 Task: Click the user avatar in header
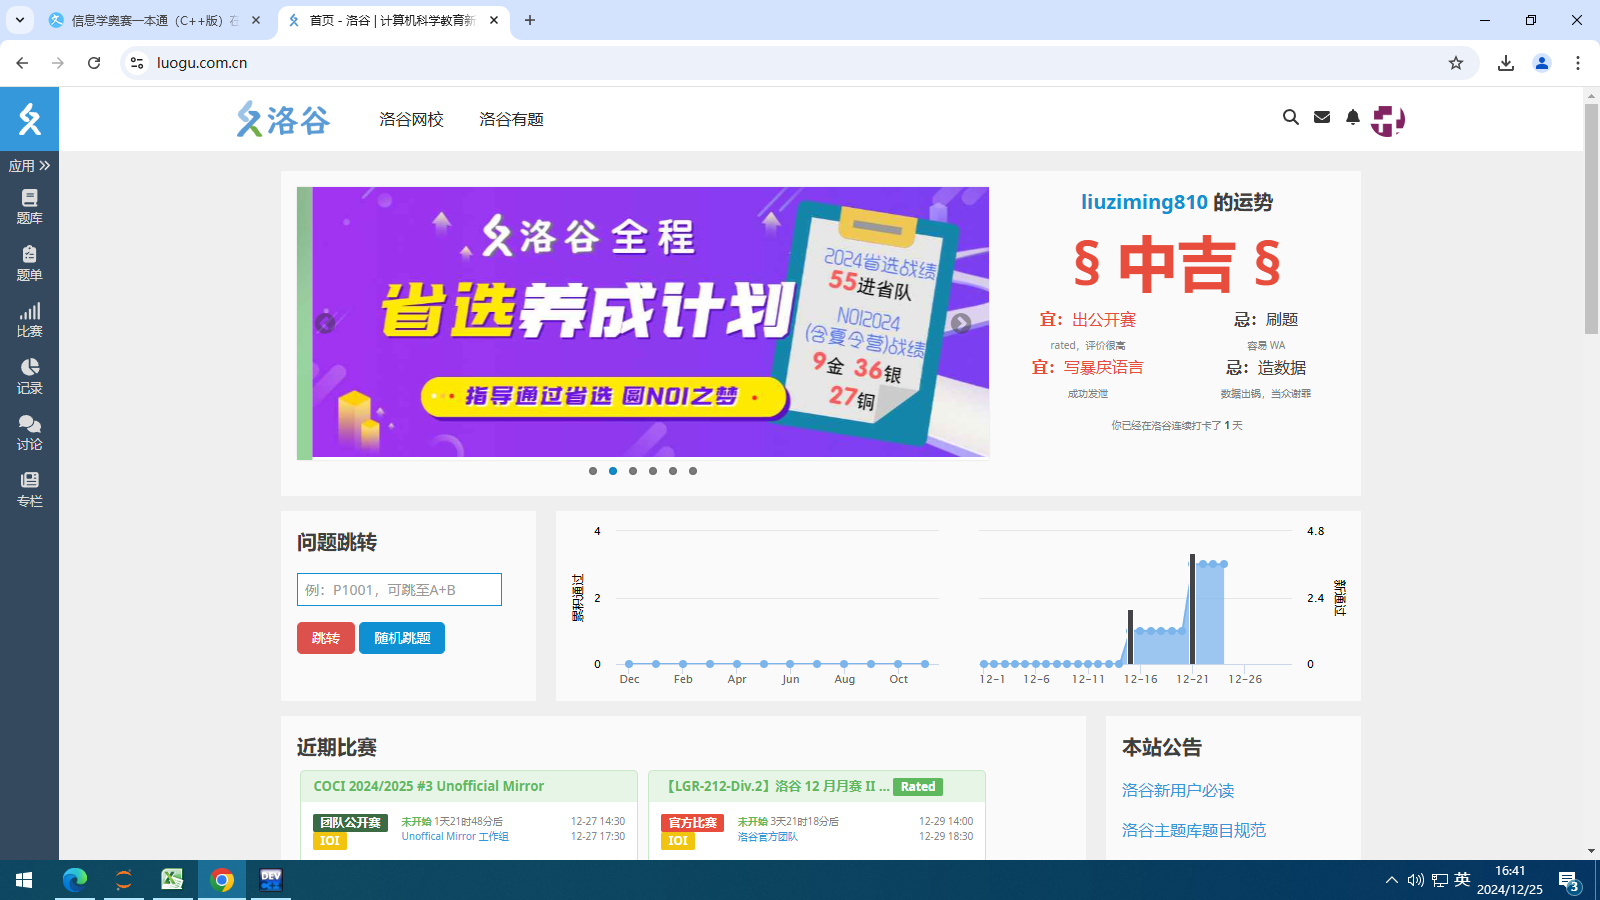coord(1388,120)
